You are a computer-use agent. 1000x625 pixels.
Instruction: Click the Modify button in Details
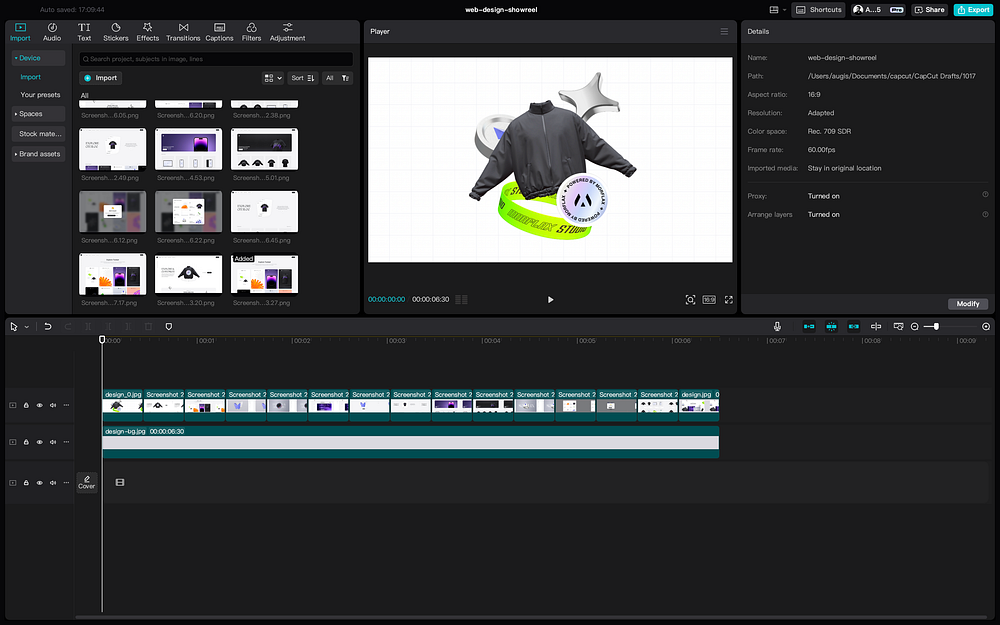967,303
